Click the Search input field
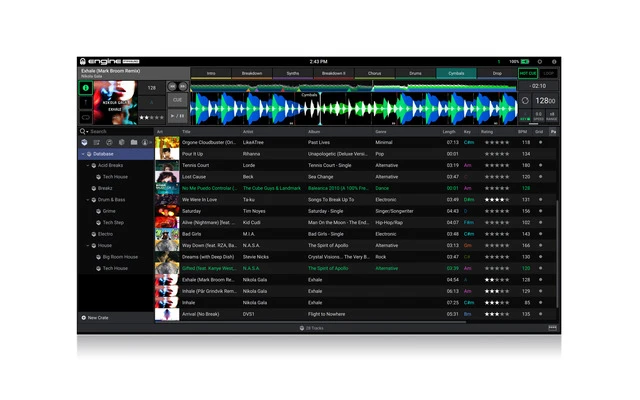This screenshot has height=400, width=640. click(x=121, y=131)
